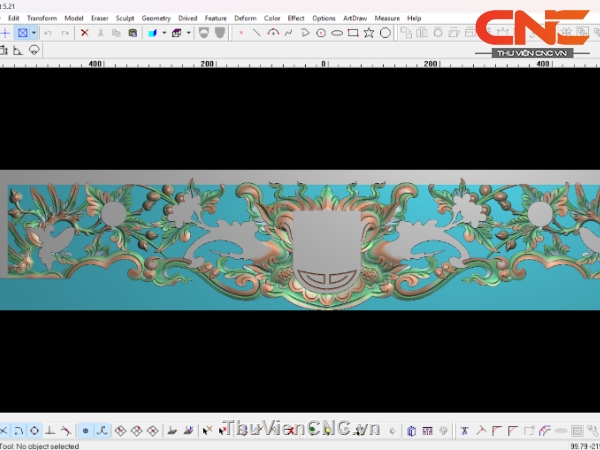Screen dimensions: 600x450
Task: Click the red Delete X icon
Action: pyautogui.click(x=84, y=33)
